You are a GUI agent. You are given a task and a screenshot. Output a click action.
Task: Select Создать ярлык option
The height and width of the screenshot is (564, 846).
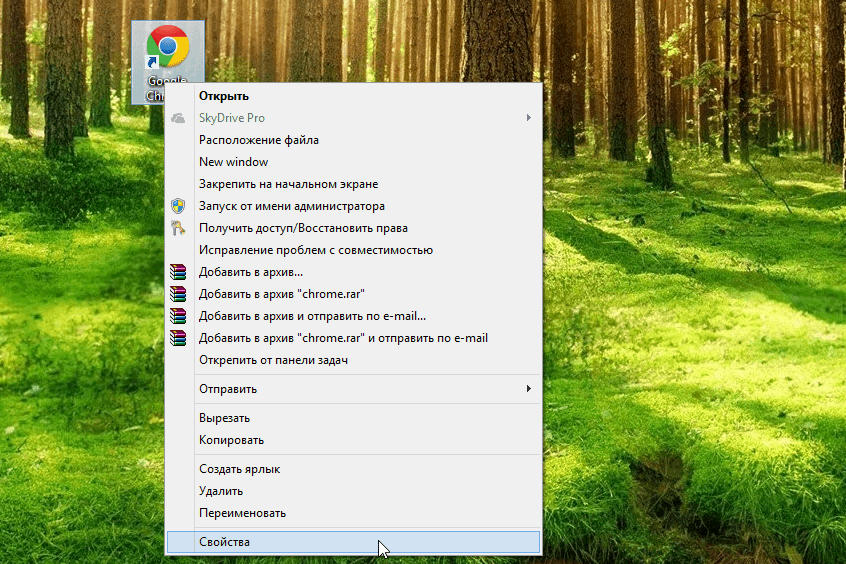239,469
